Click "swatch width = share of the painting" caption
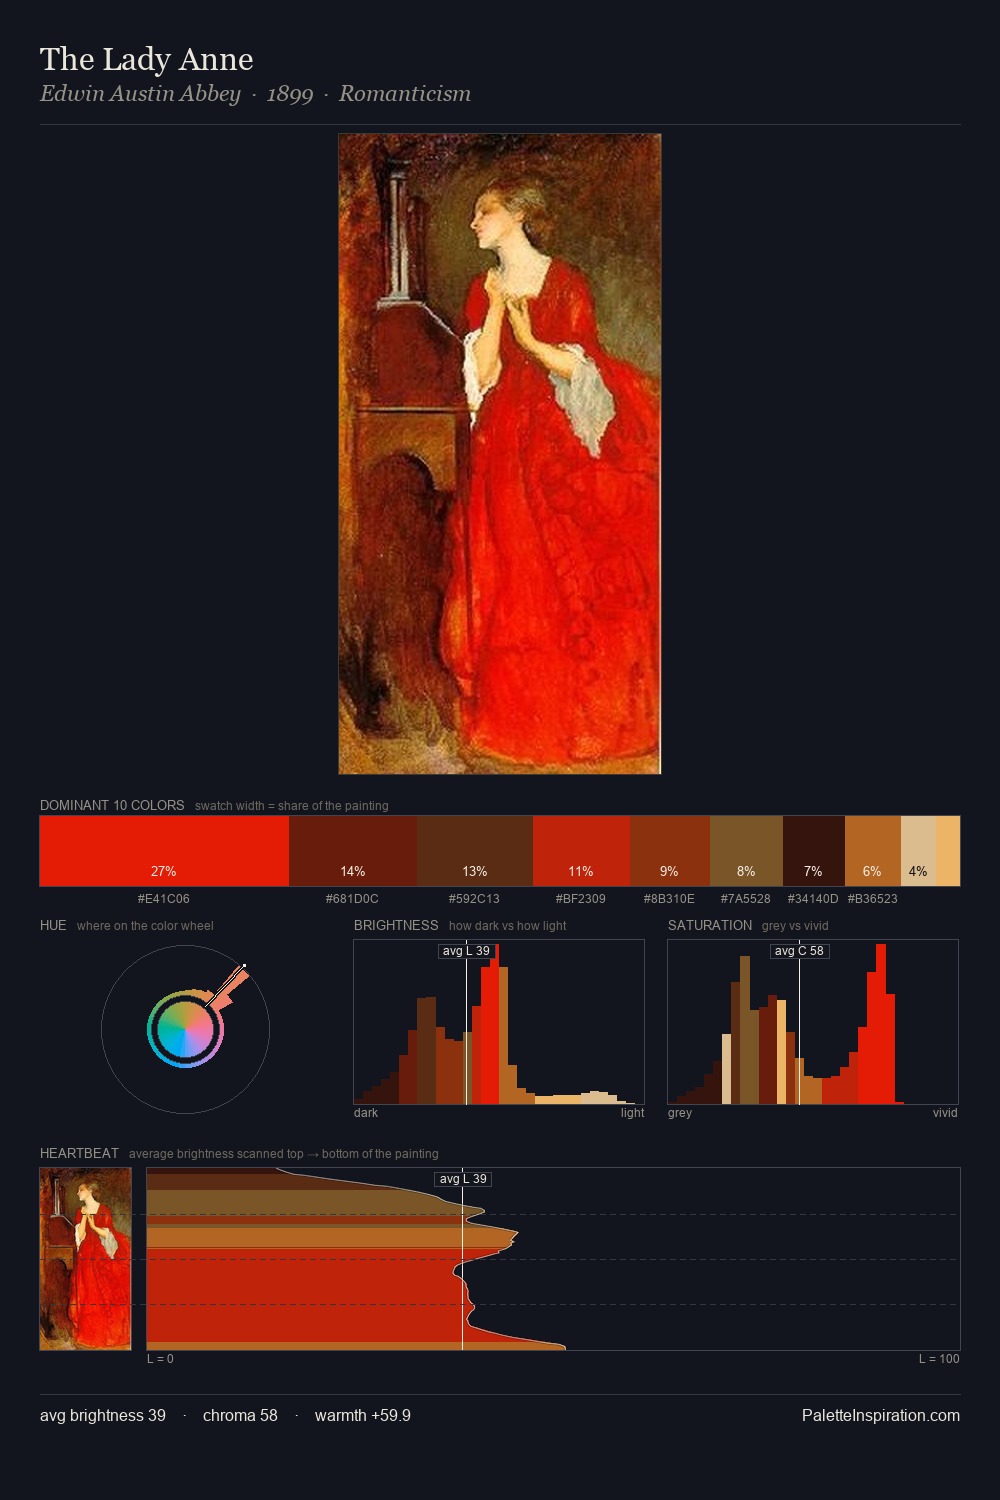Screen dimensions: 1000x1500 pos(292,806)
